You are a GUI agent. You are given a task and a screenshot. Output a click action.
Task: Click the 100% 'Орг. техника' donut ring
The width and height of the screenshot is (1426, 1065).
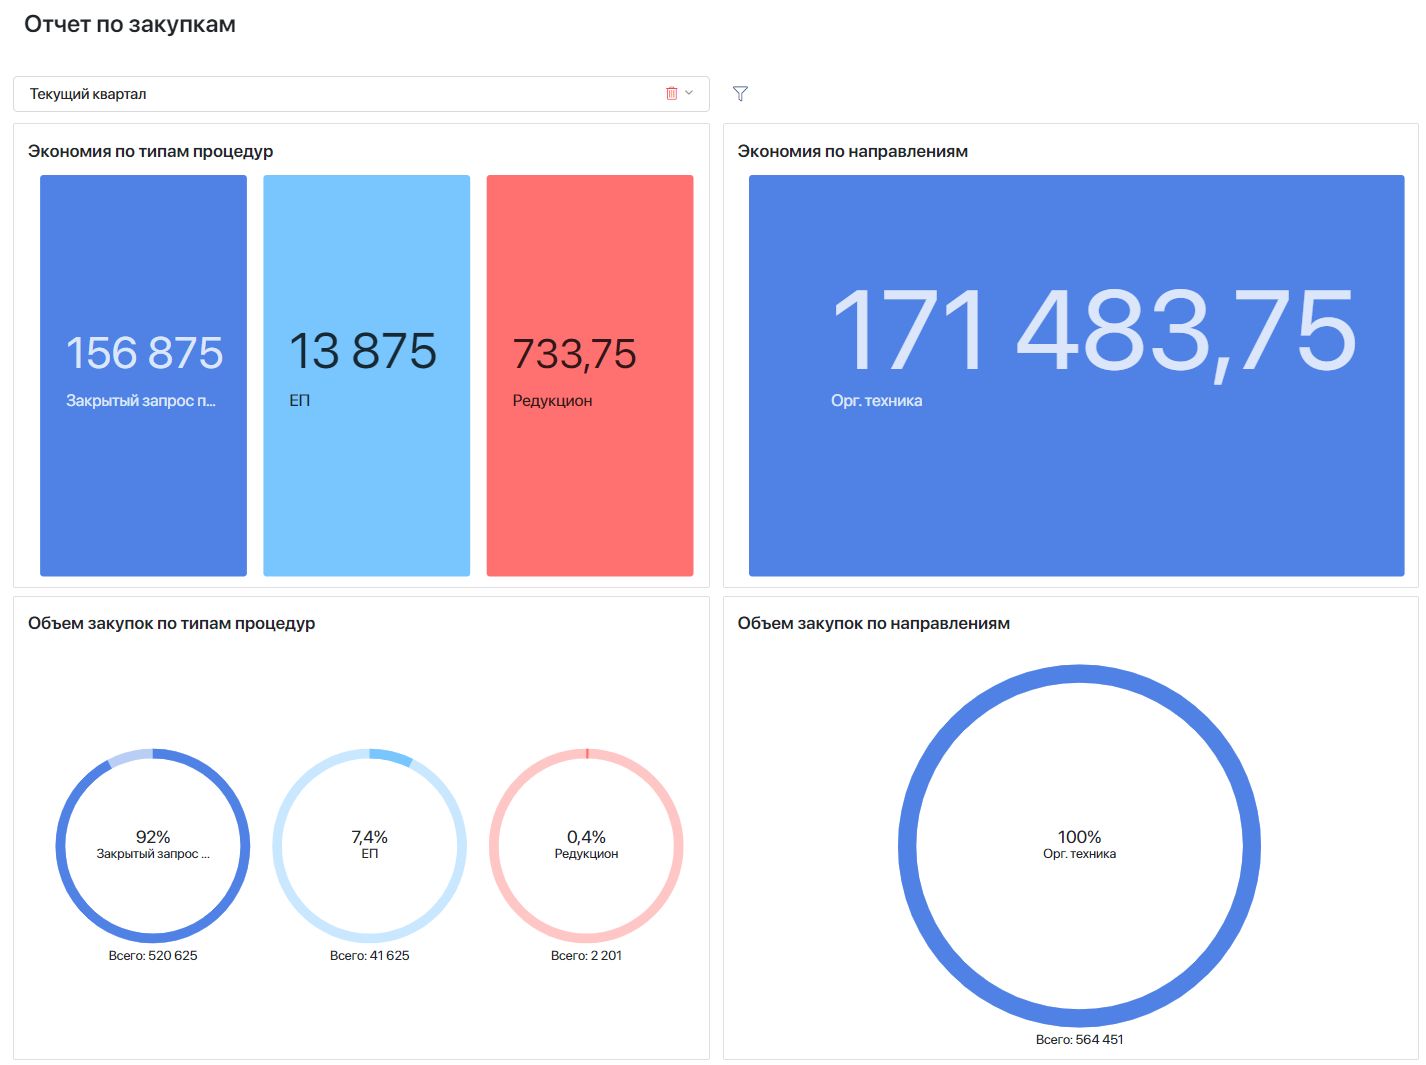1079,674
